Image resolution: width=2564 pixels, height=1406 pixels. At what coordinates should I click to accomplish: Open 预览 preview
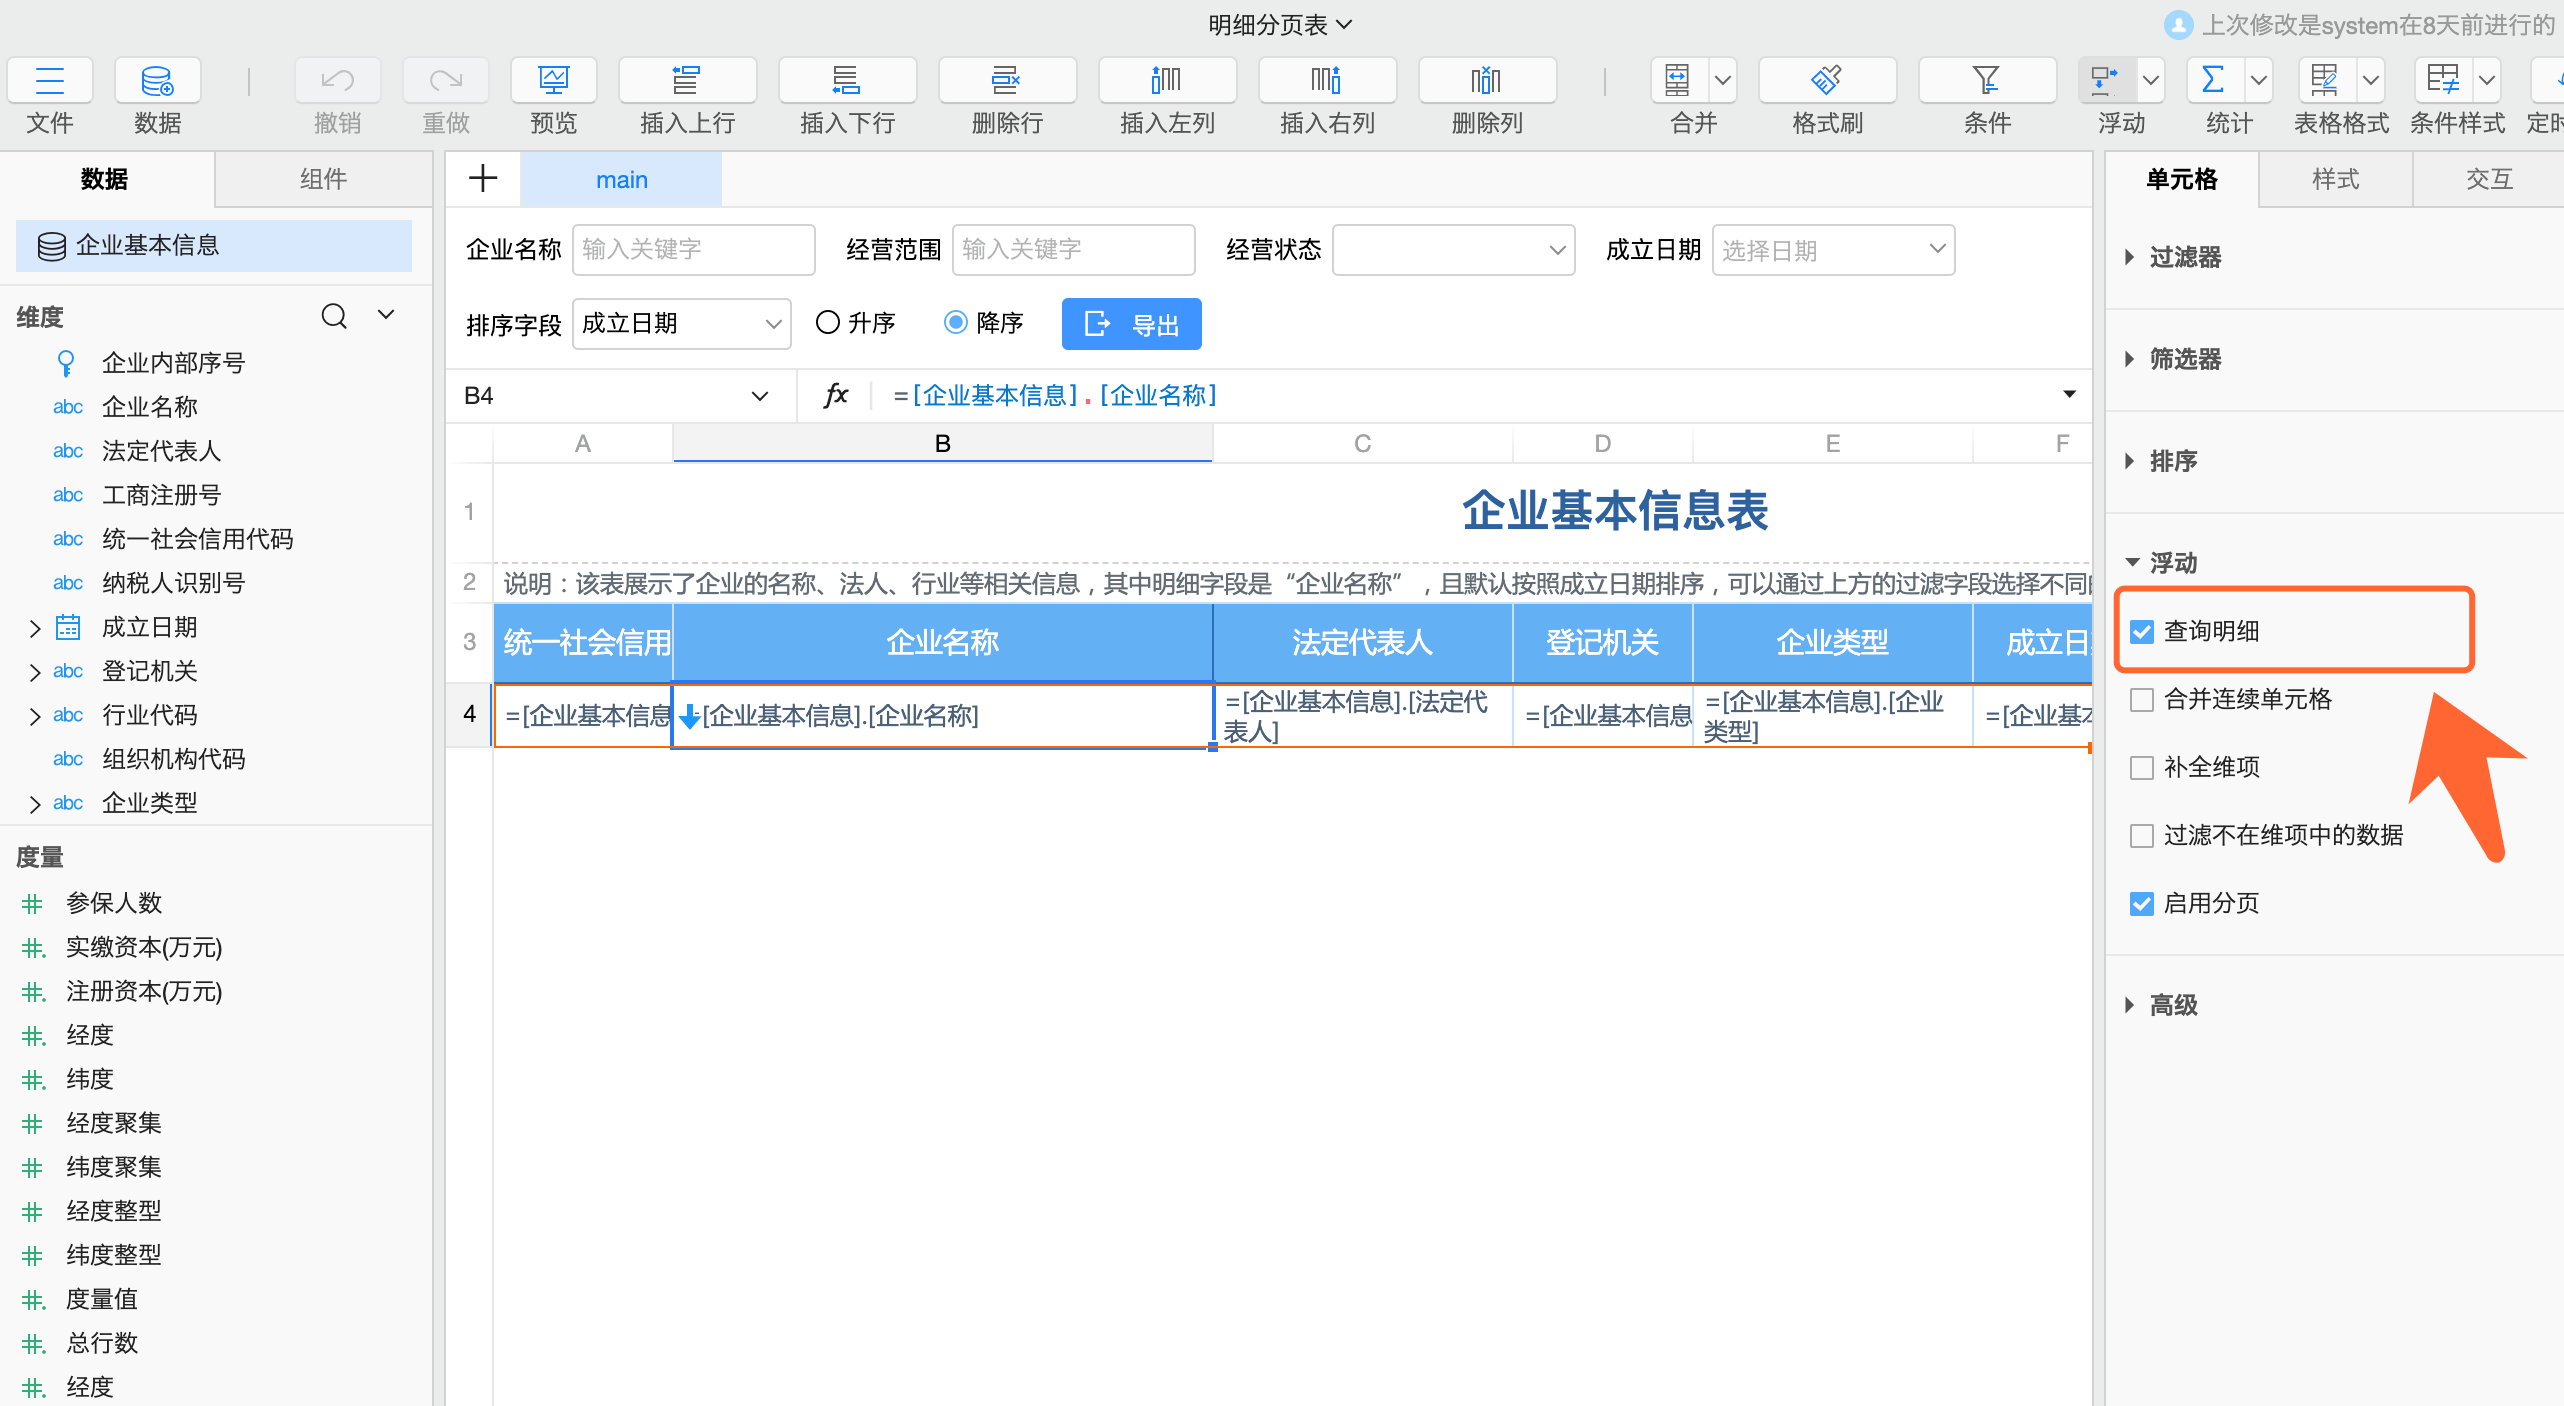[x=553, y=80]
